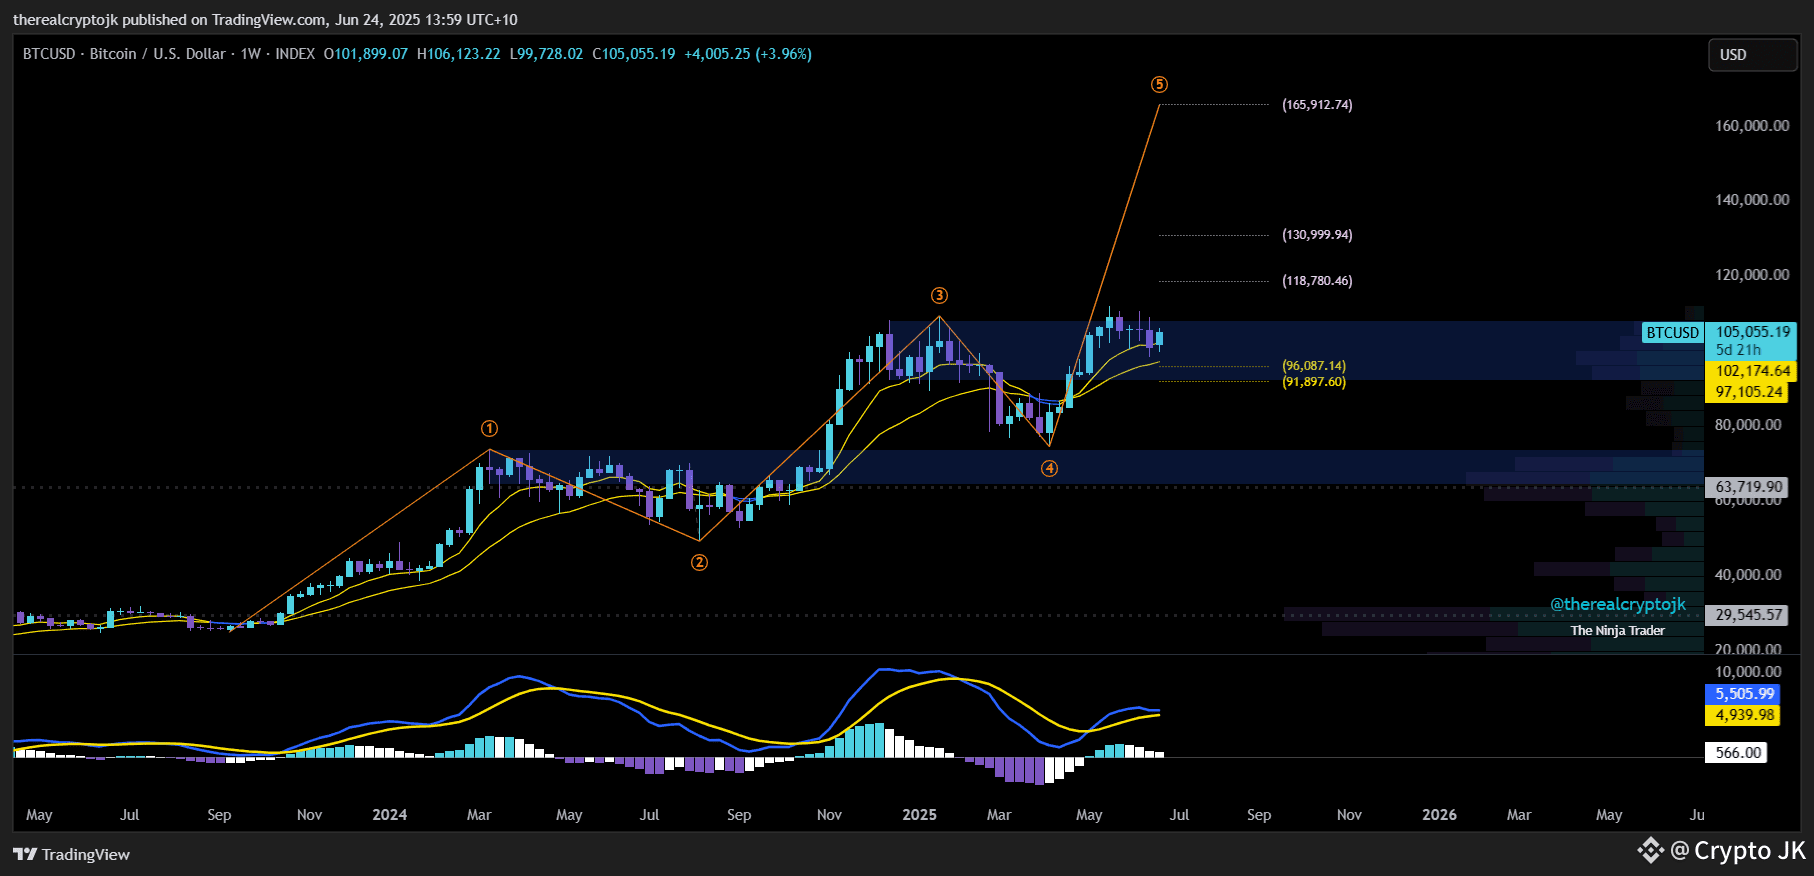This screenshot has height=876, width=1814.
Task: Click the 10,000.00 indicator scale label
Action: click(1748, 672)
